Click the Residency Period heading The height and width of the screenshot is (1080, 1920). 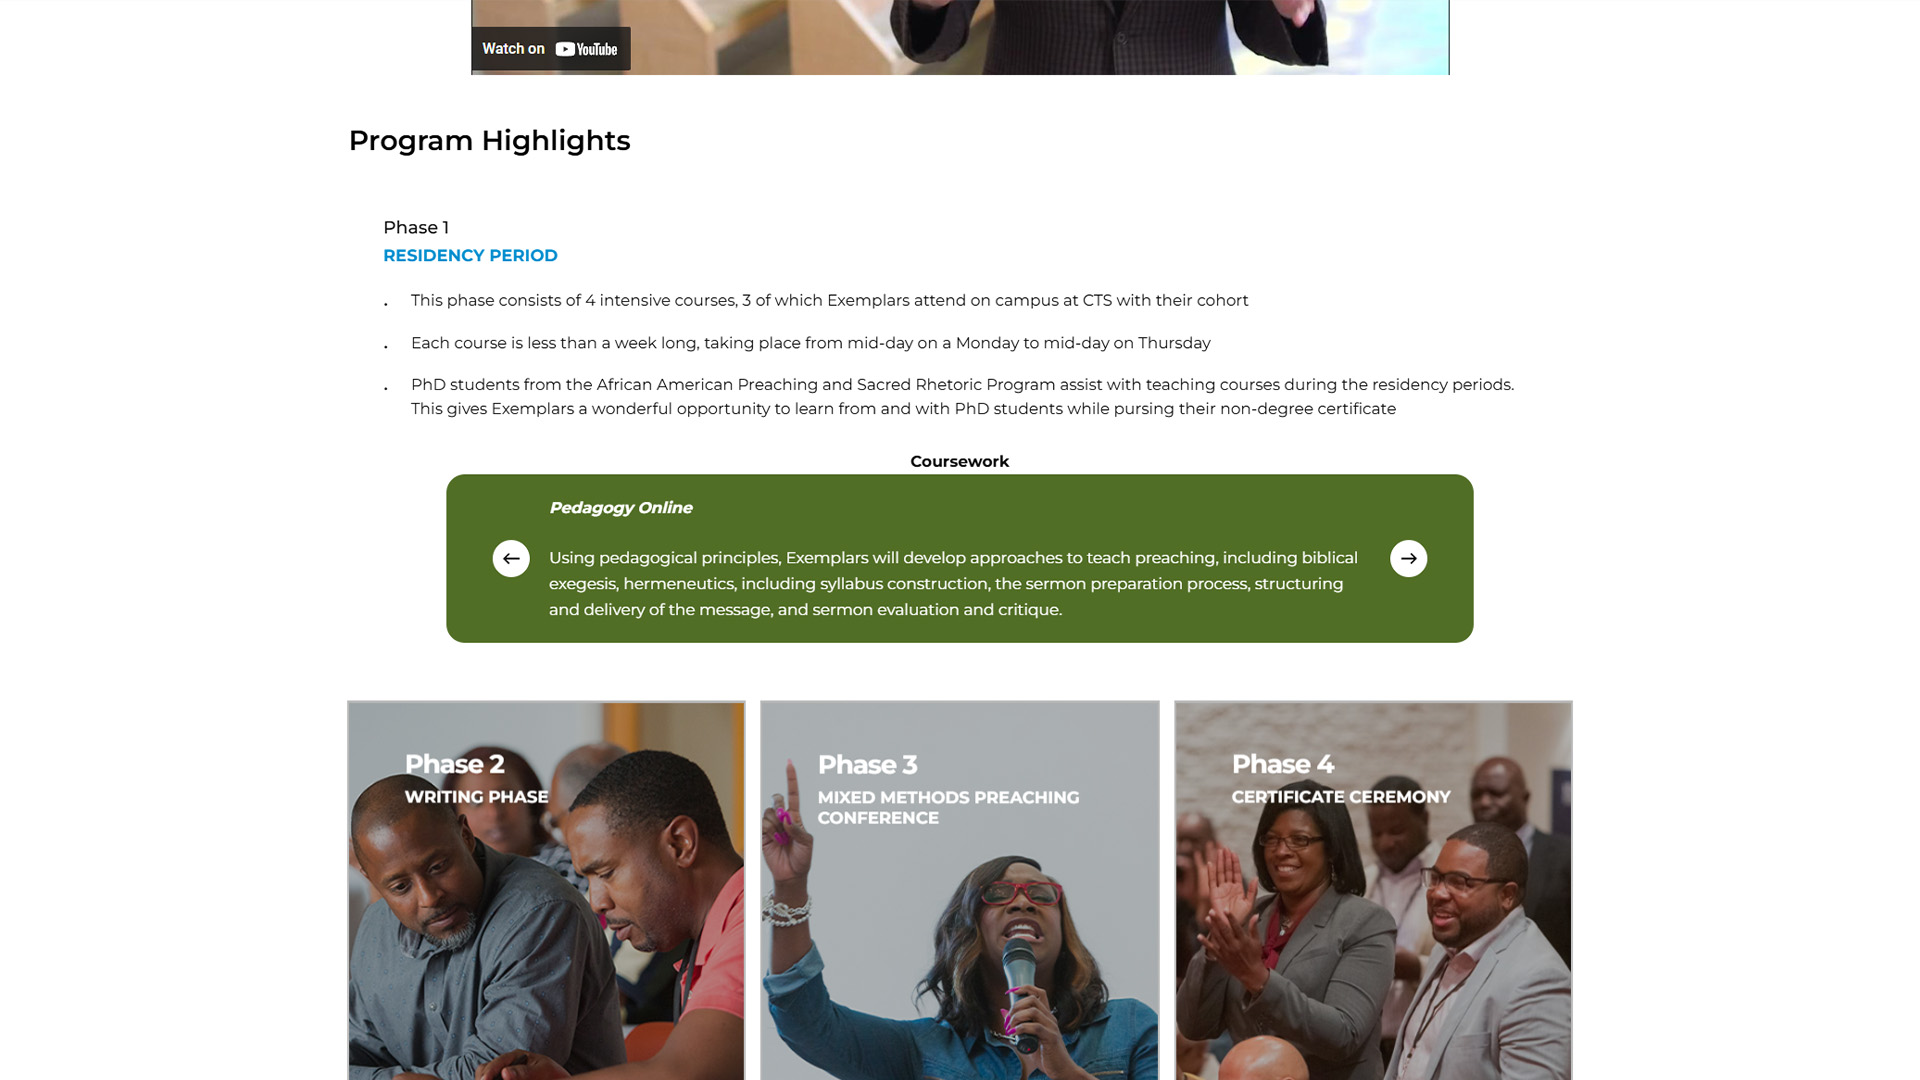click(470, 255)
